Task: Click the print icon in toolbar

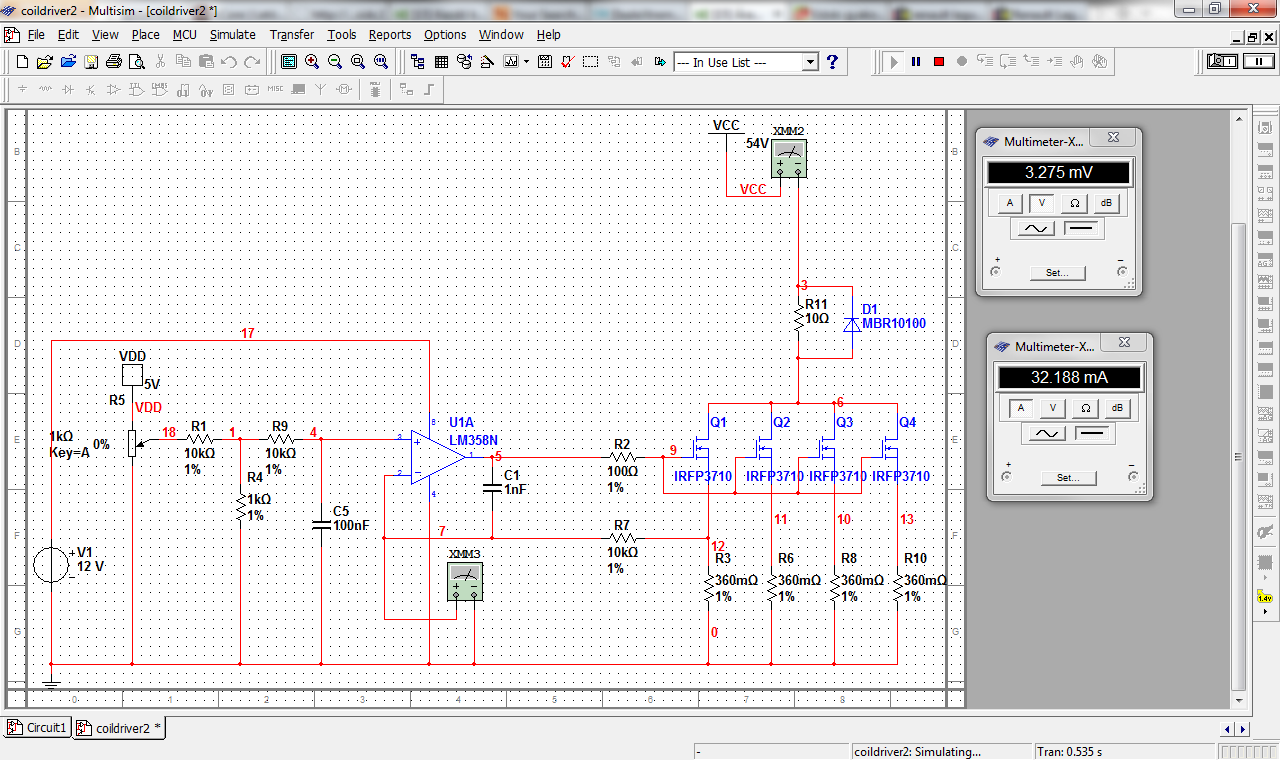Action: tap(114, 61)
